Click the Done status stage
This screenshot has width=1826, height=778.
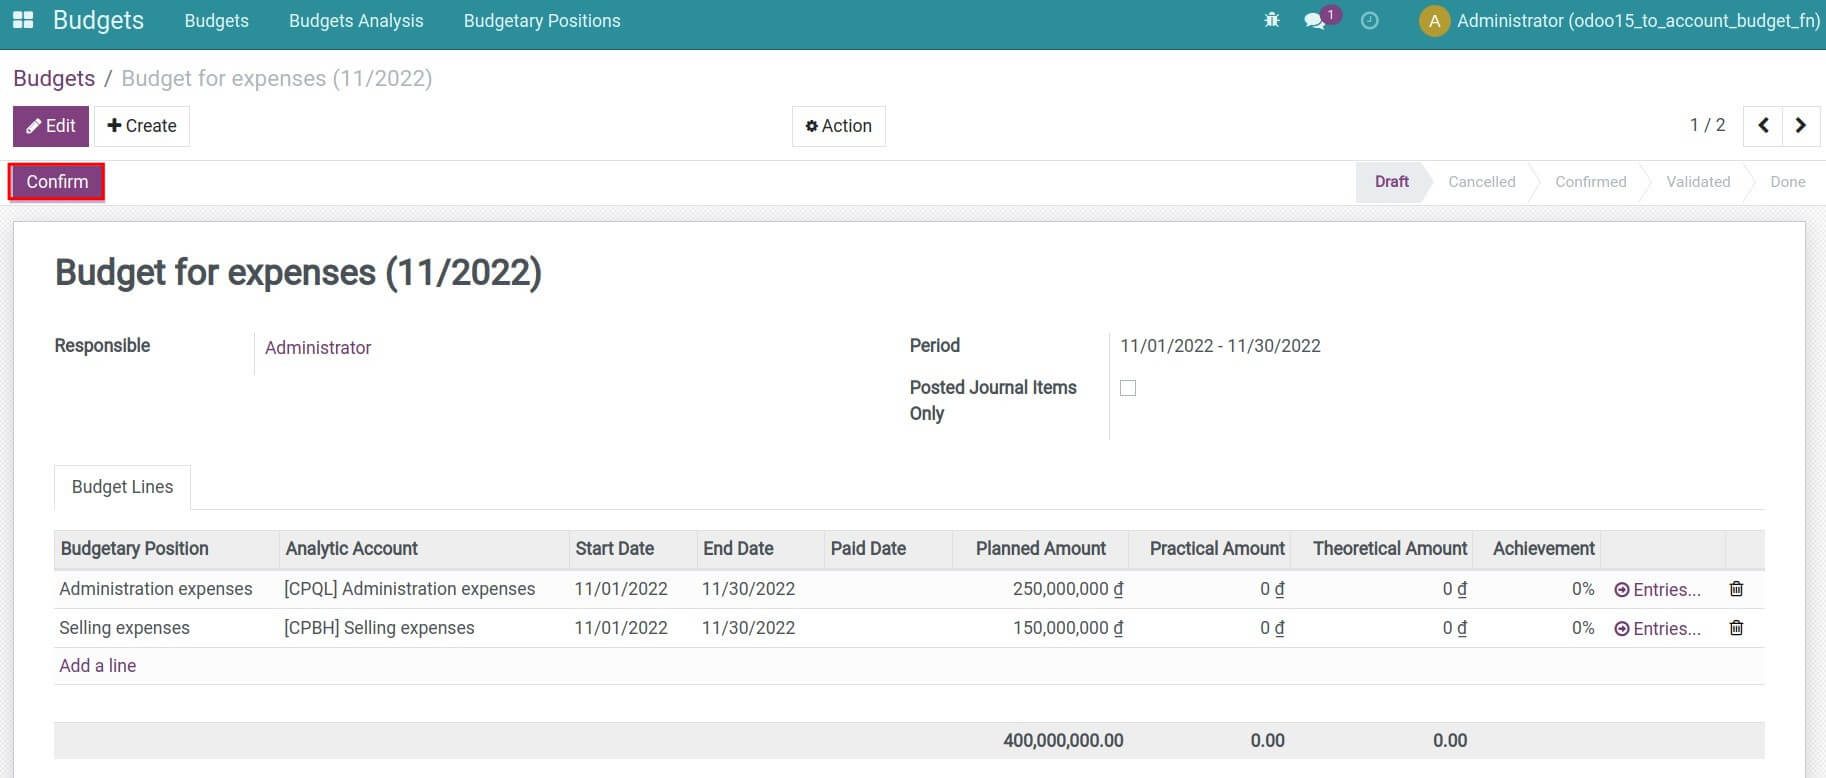click(x=1787, y=182)
